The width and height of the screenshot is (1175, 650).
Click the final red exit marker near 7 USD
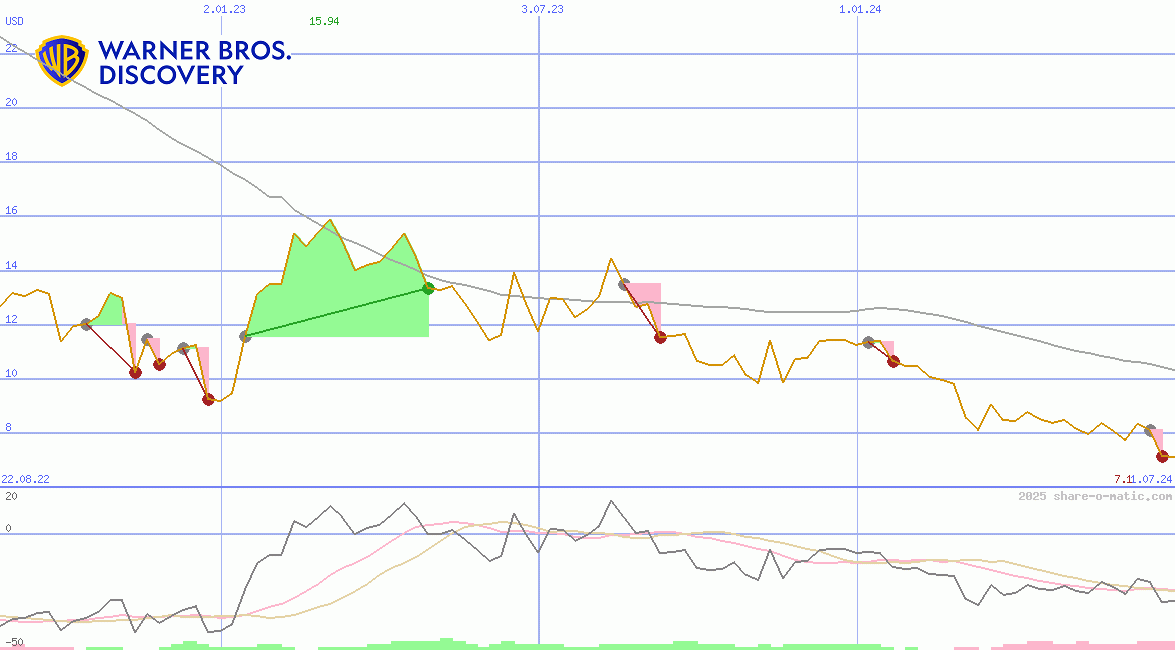click(x=1162, y=456)
